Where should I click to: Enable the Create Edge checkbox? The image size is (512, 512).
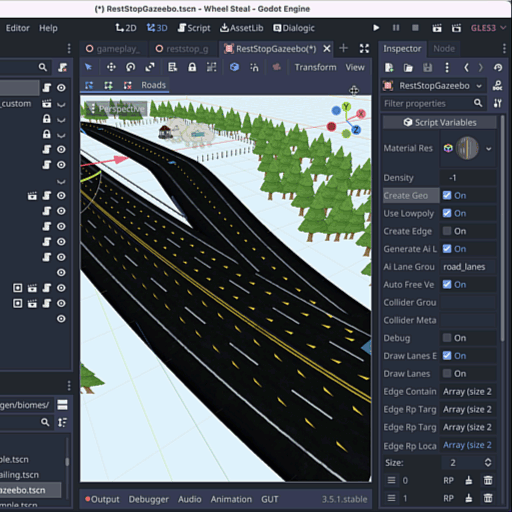pyautogui.click(x=447, y=231)
